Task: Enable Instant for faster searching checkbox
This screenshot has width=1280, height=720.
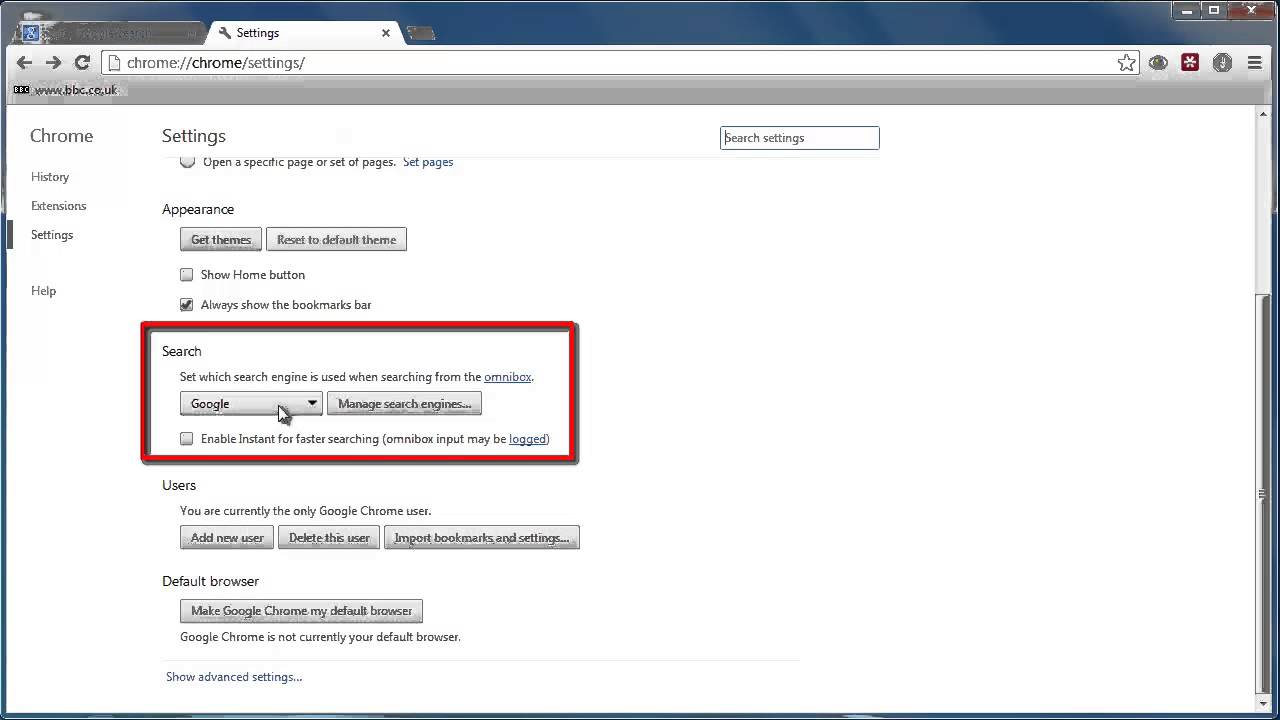Action: tap(187, 439)
